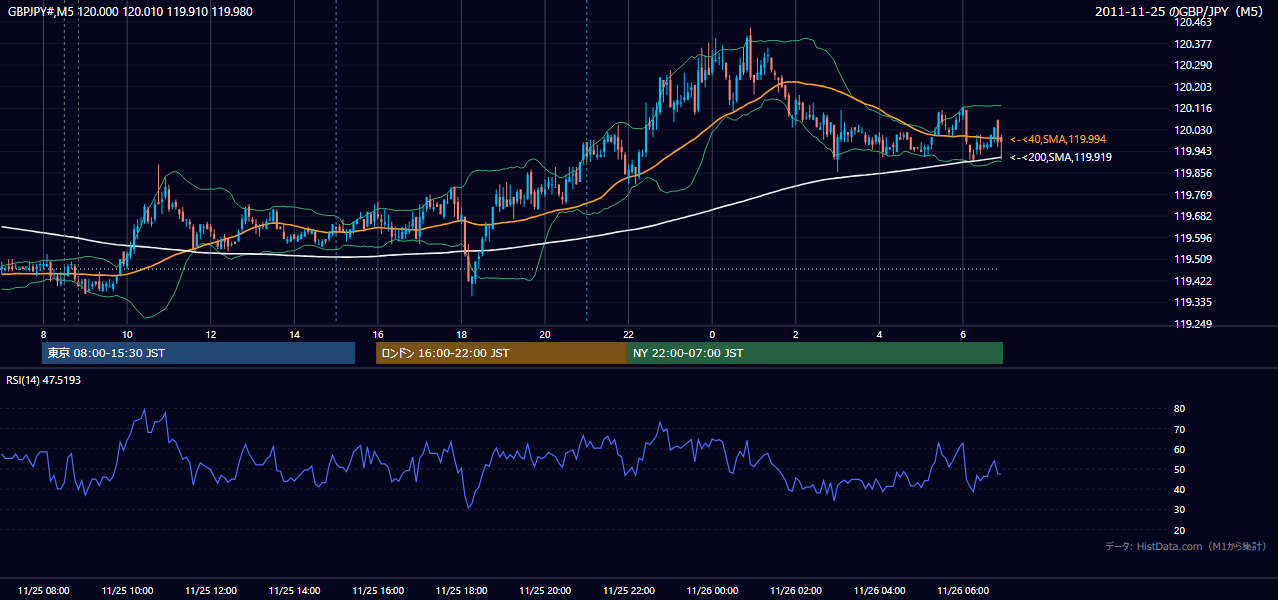Viewport: 1278px width, 600px height.
Task: Click hour label 16 under the price chart
Action: point(378,334)
